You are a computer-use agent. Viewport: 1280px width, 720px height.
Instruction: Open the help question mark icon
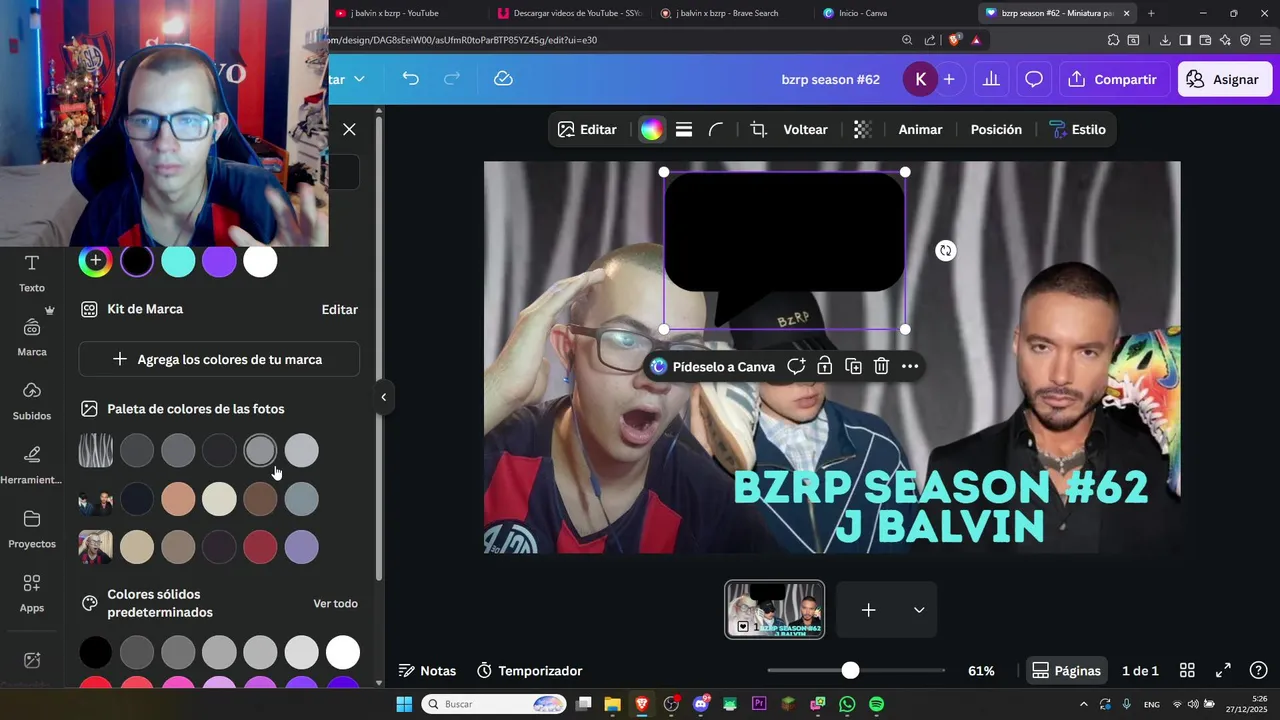point(1259,671)
